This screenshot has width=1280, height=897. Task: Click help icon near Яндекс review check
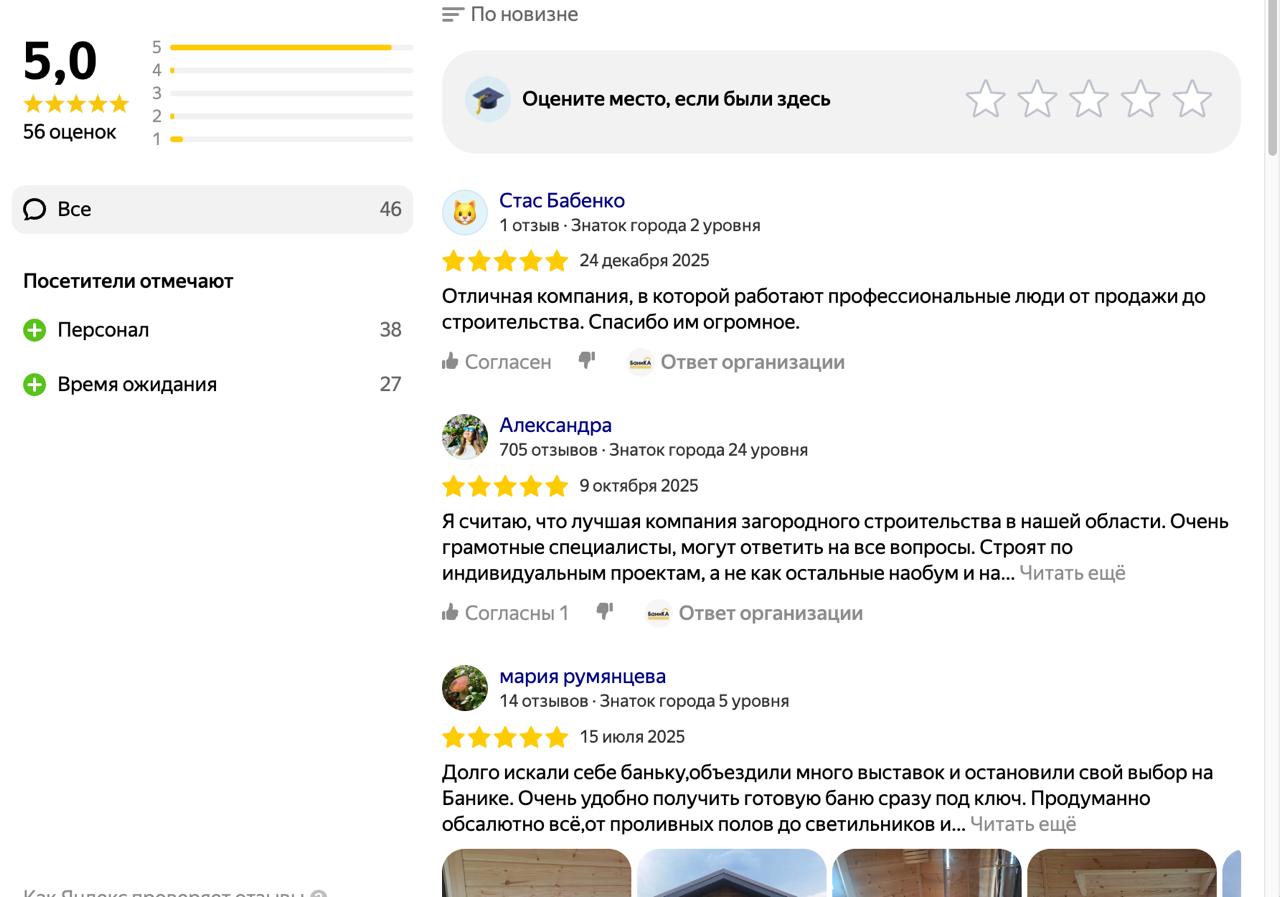pos(319,894)
